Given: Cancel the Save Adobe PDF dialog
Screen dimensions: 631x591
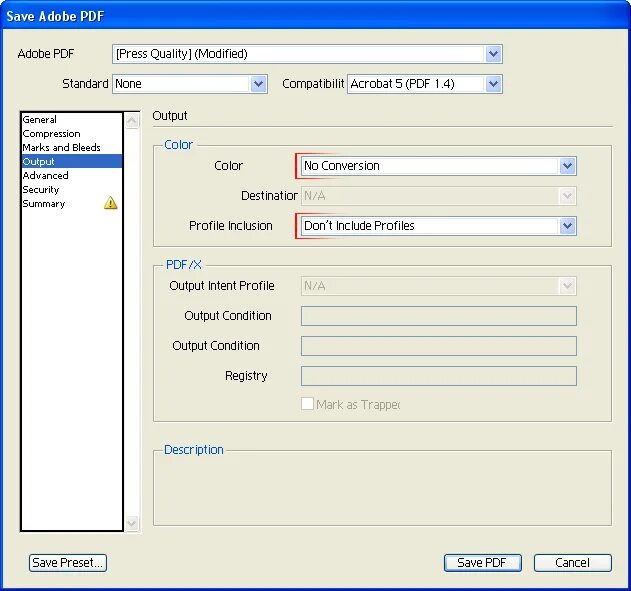Looking at the screenshot, I should [573, 562].
